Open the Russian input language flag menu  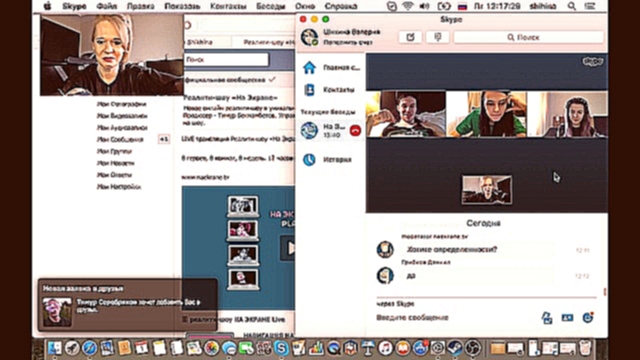coord(462,6)
